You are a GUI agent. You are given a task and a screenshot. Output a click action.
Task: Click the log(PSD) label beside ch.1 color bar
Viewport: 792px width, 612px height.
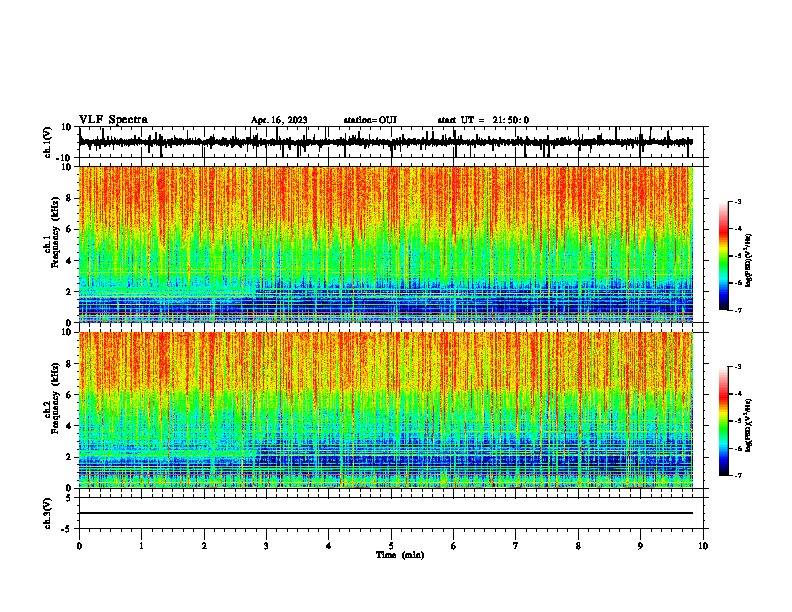click(748, 261)
